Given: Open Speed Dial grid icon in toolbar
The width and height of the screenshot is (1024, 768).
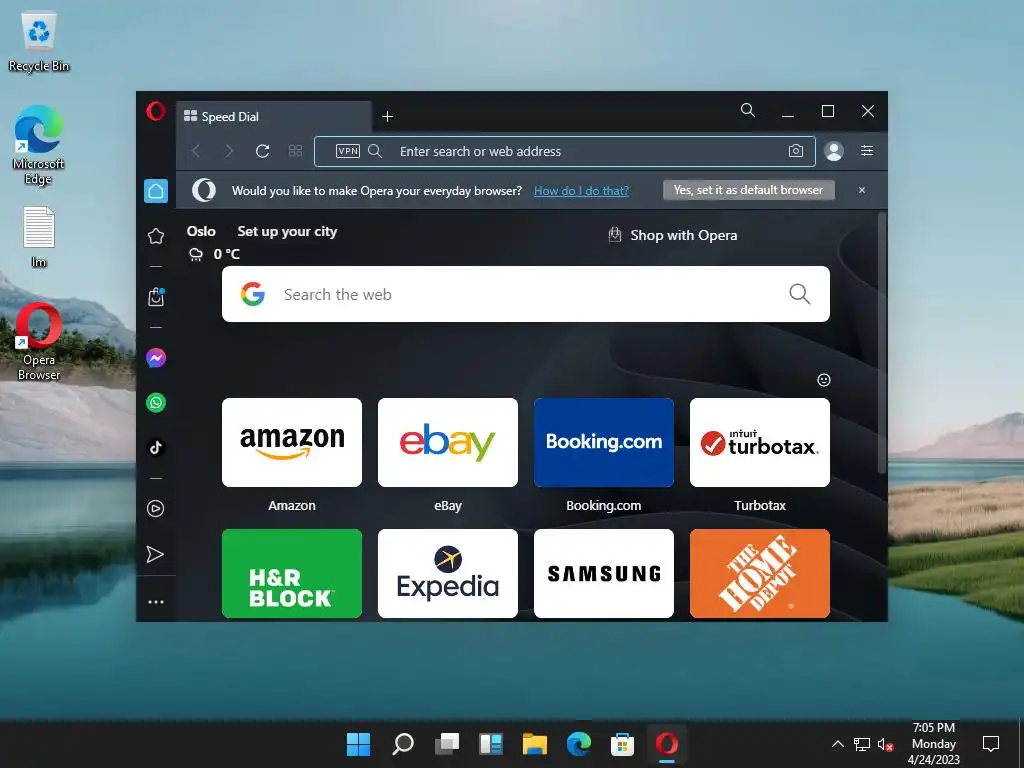Looking at the screenshot, I should pos(295,152).
